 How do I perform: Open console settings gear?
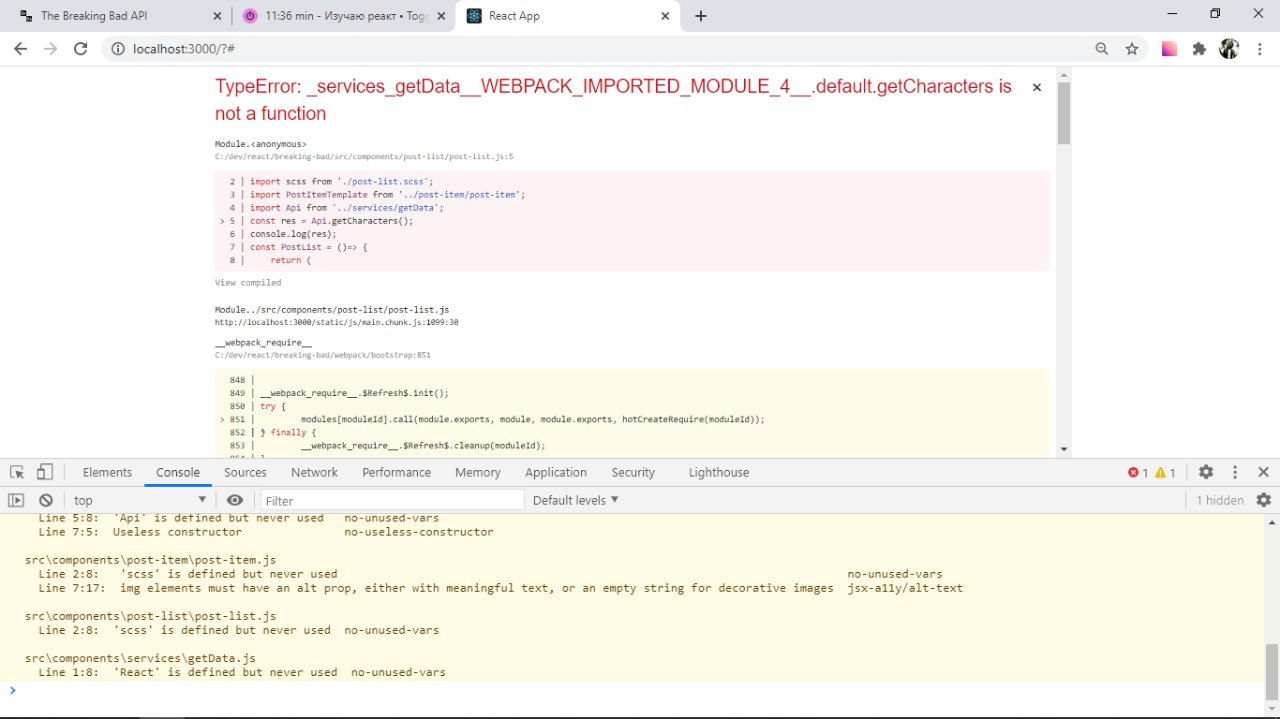[x=1263, y=500]
